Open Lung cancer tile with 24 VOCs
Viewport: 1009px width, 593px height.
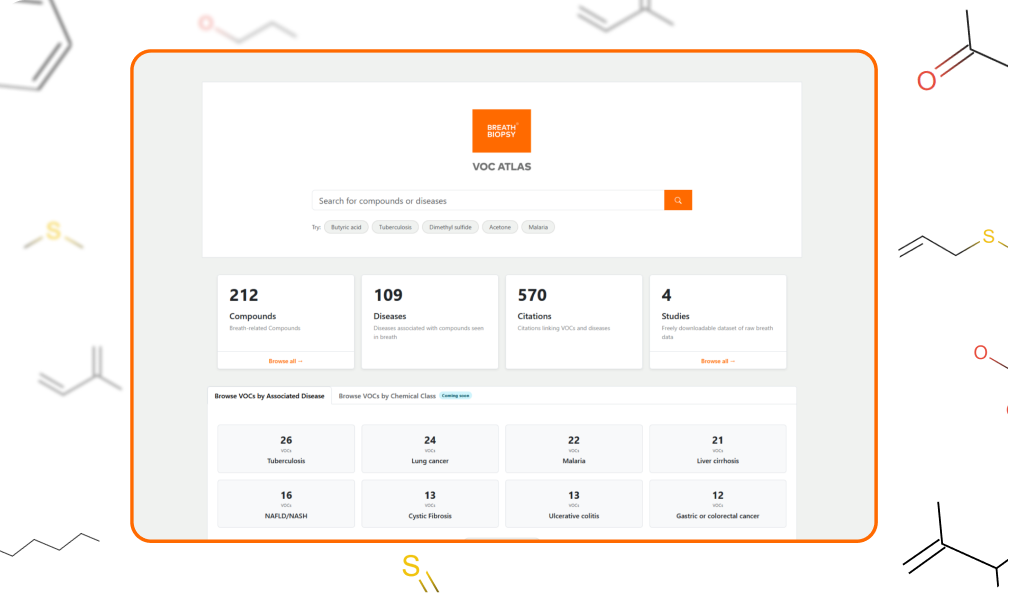430,449
